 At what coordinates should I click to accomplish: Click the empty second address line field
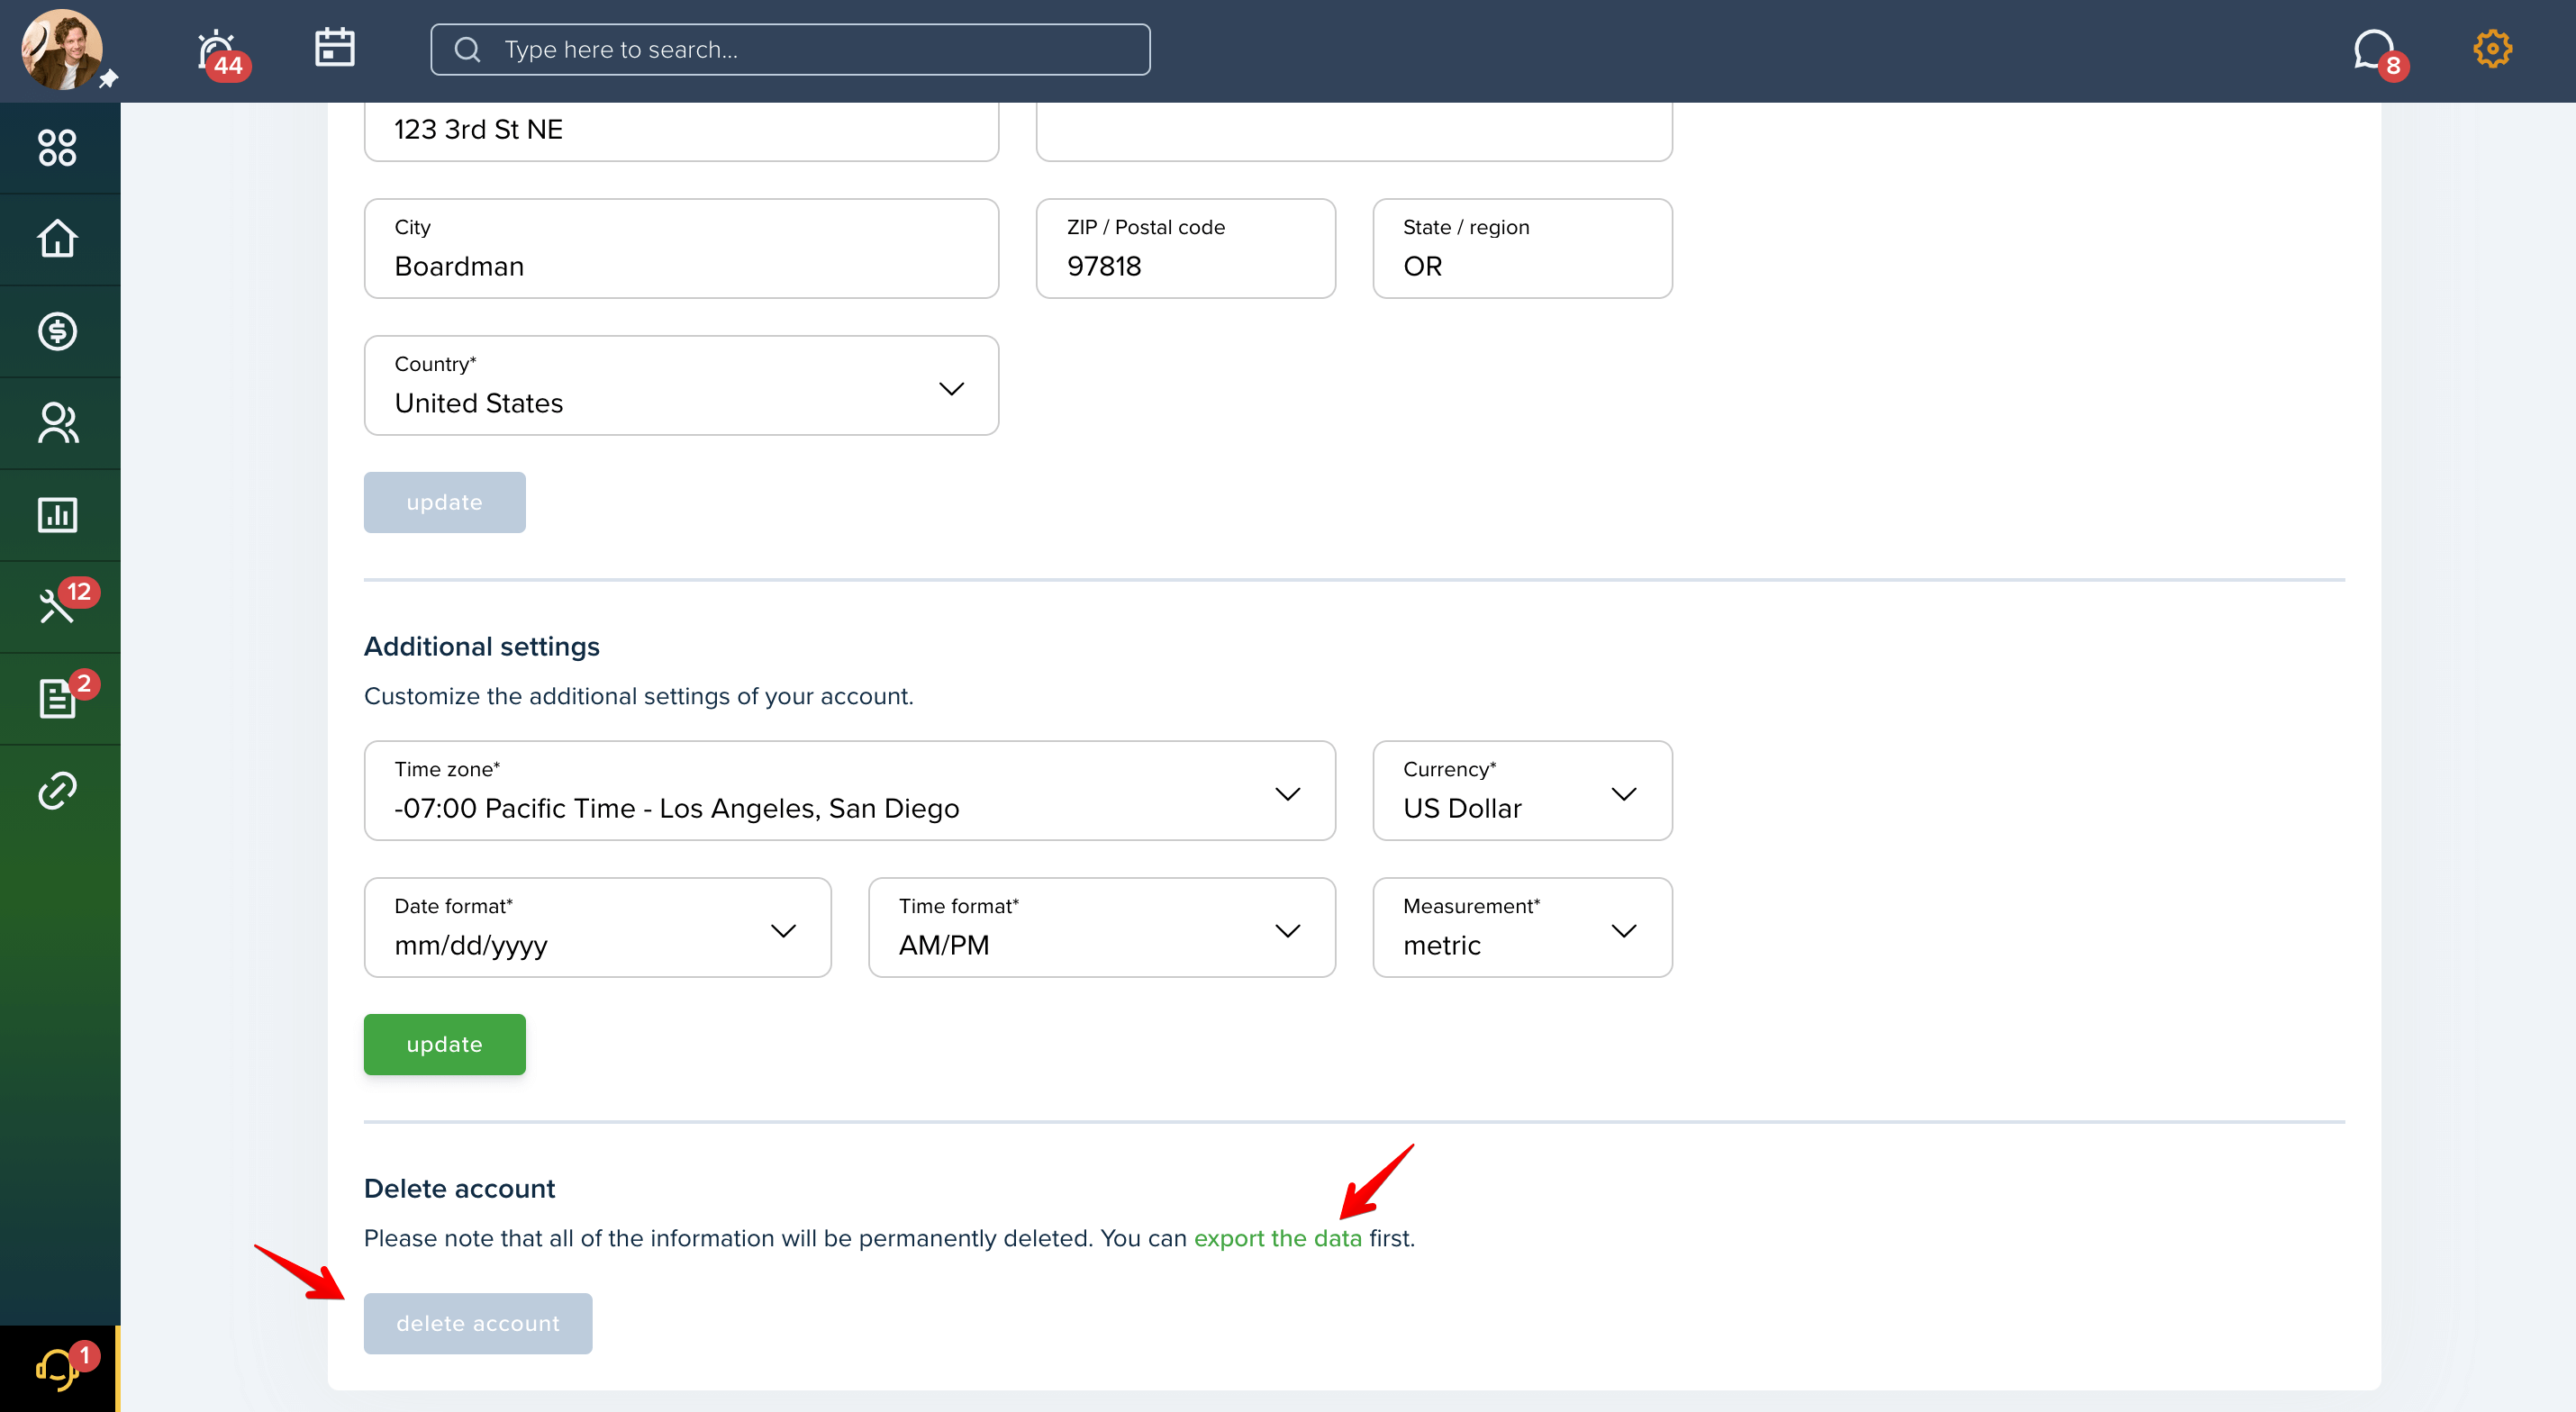tap(1354, 130)
